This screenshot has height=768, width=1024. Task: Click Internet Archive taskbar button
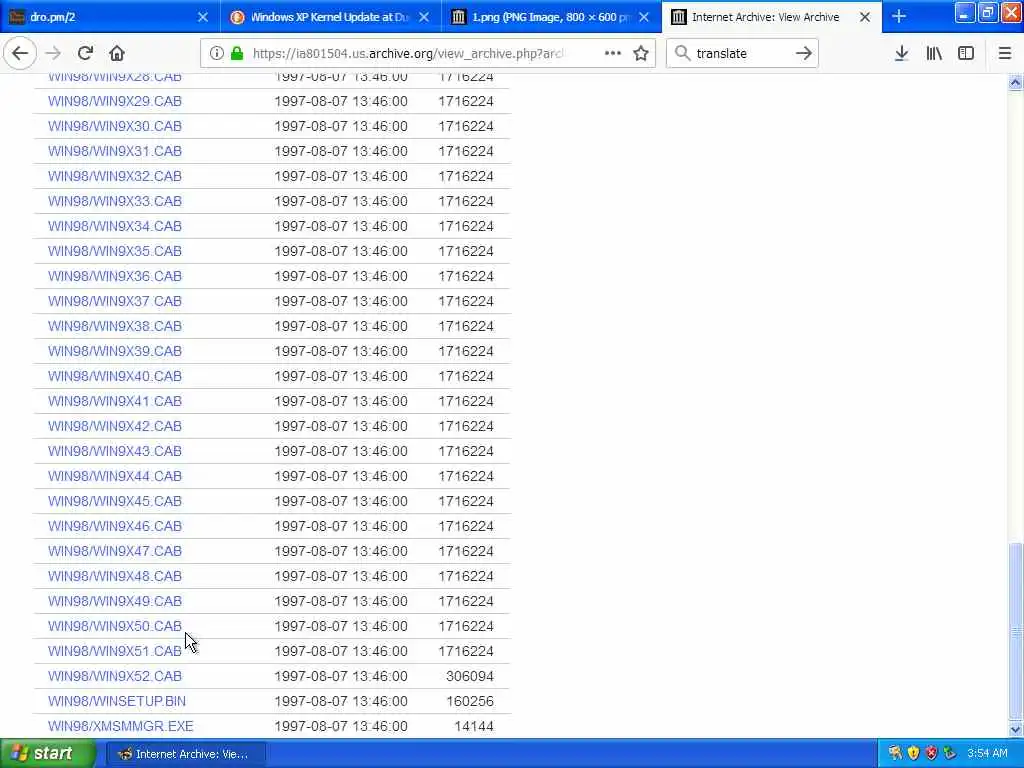coord(185,754)
